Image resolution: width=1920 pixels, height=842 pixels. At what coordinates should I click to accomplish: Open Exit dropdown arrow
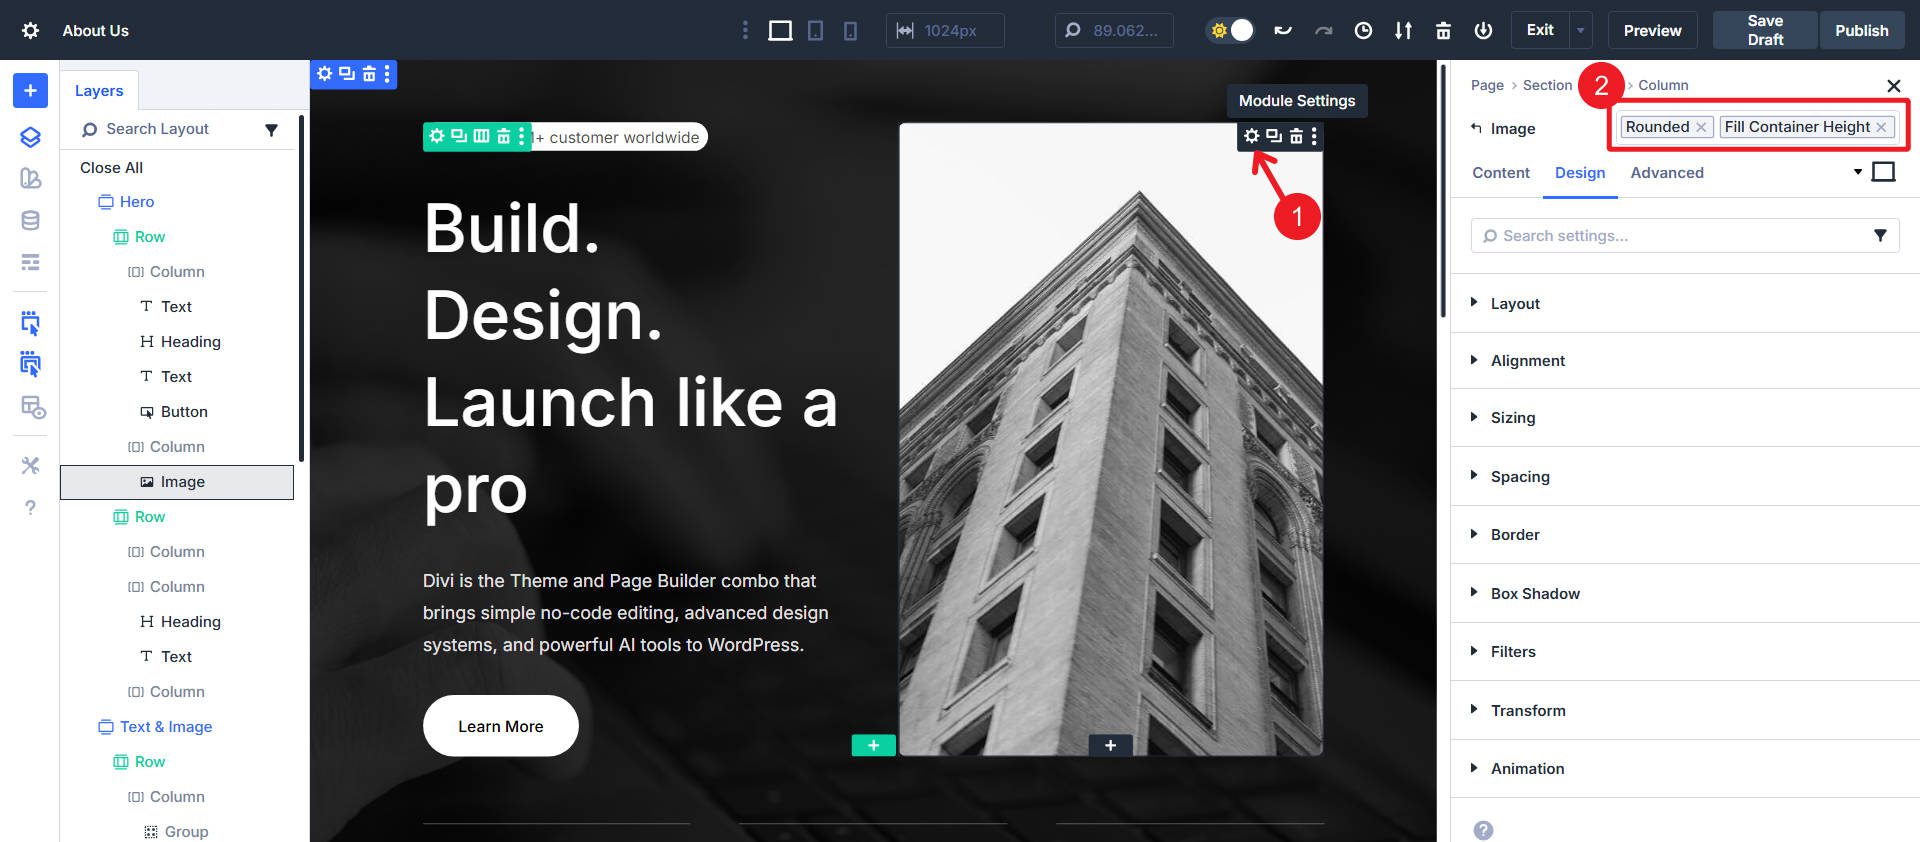(x=1581, y=31)
